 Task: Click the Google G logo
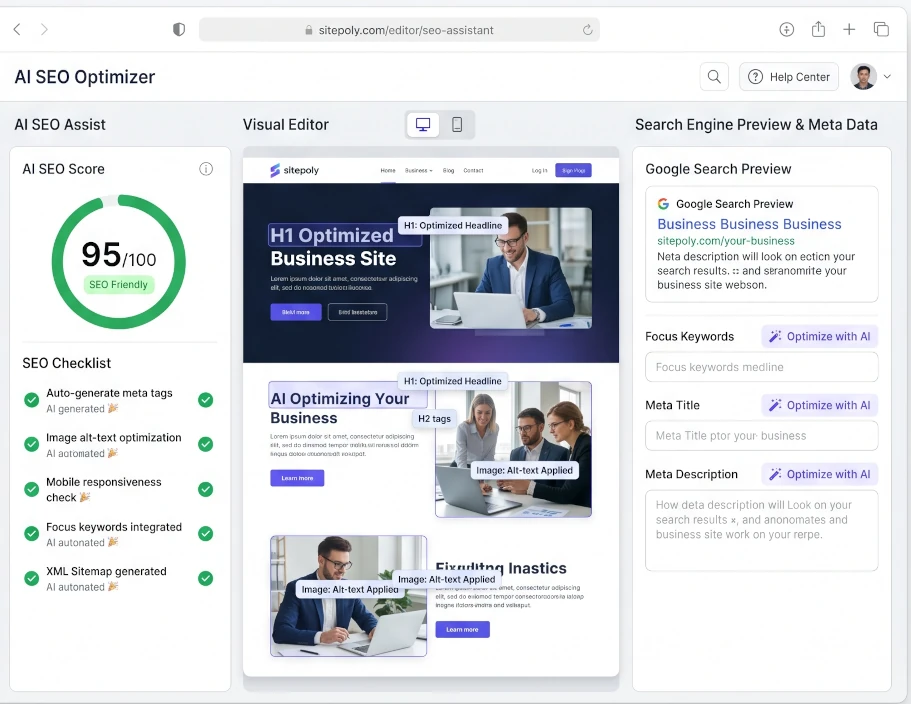coord(663,204)
